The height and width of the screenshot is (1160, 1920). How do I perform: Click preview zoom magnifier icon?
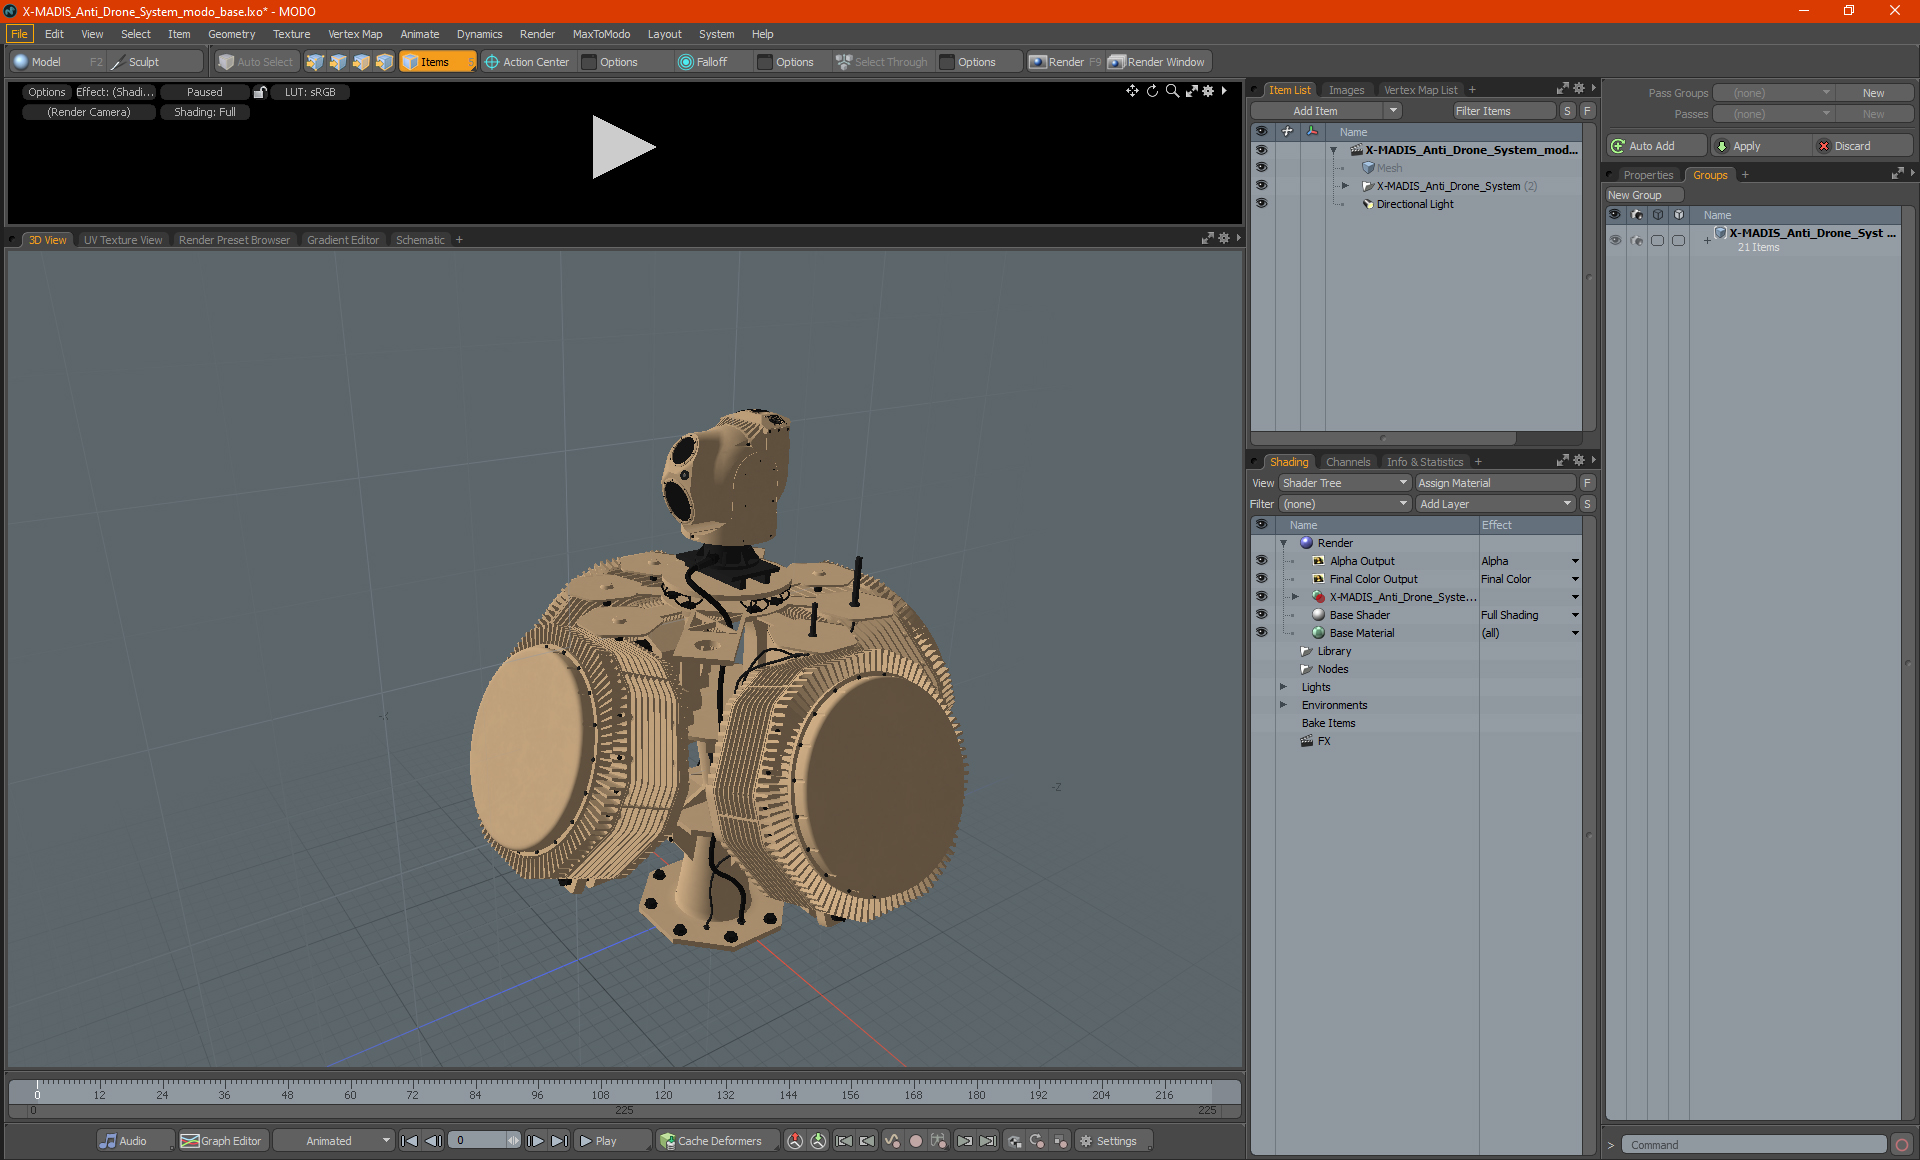[1172, 91]
